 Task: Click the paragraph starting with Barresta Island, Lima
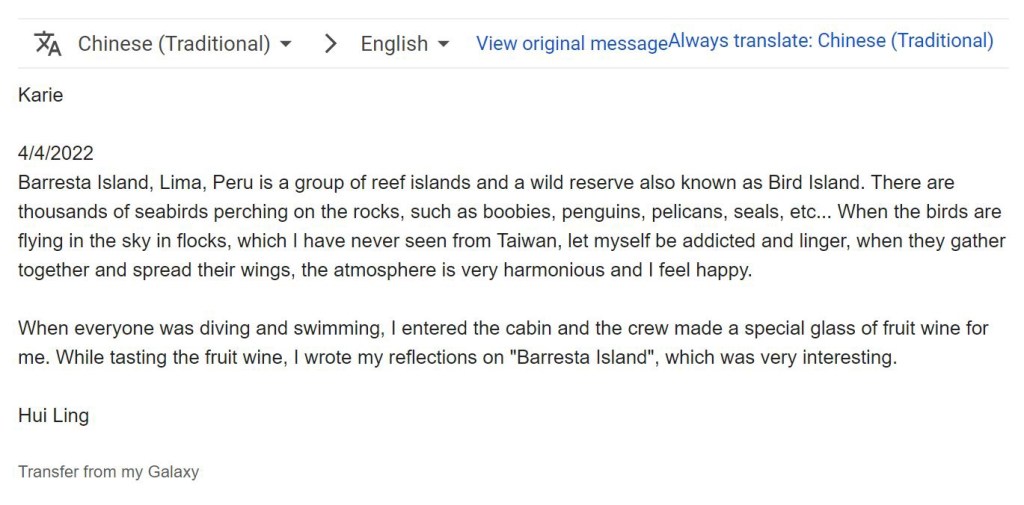pos(400,226)
